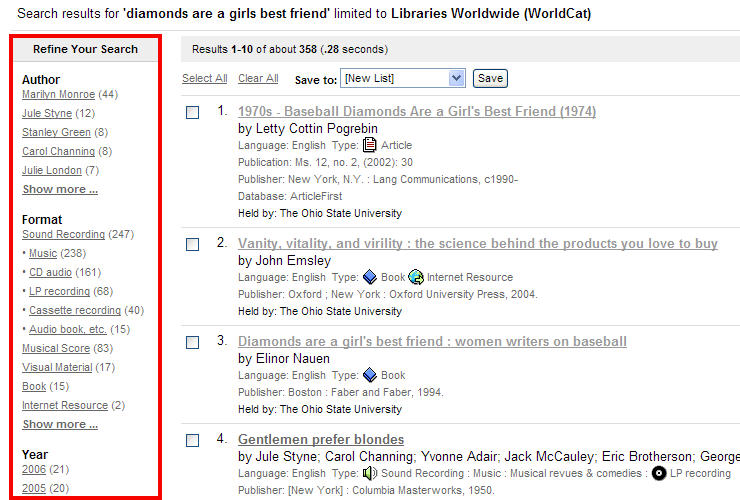740x500 pixels.
Task: Click the Results 1-10 of about 358 text
Action: click(290, 49)
